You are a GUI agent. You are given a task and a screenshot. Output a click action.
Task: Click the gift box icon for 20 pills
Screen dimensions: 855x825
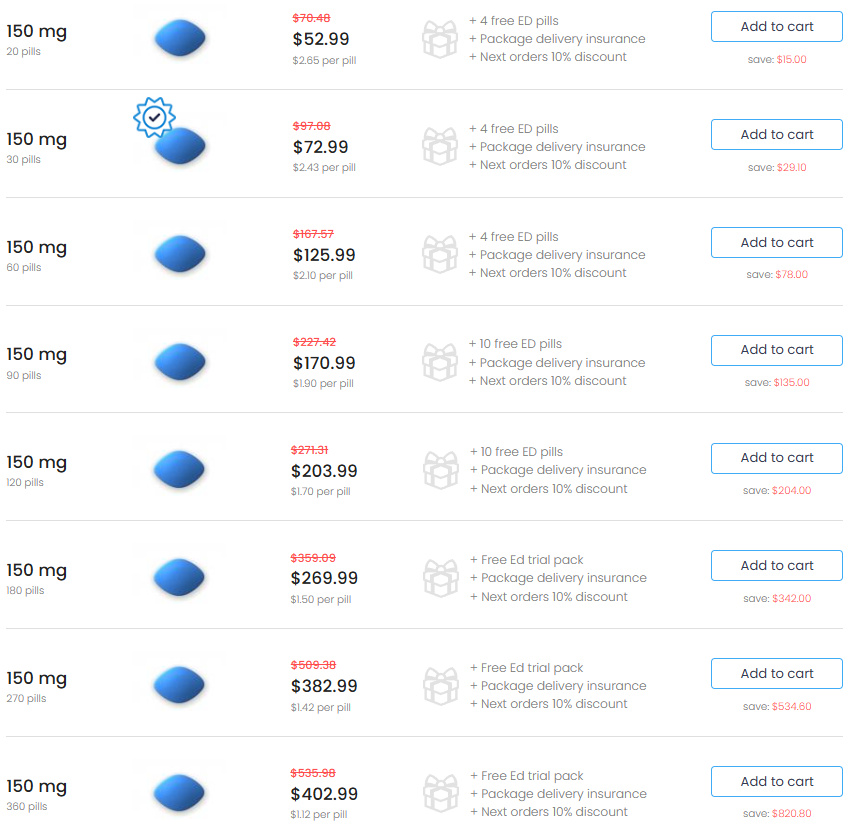tap(440, 39)
